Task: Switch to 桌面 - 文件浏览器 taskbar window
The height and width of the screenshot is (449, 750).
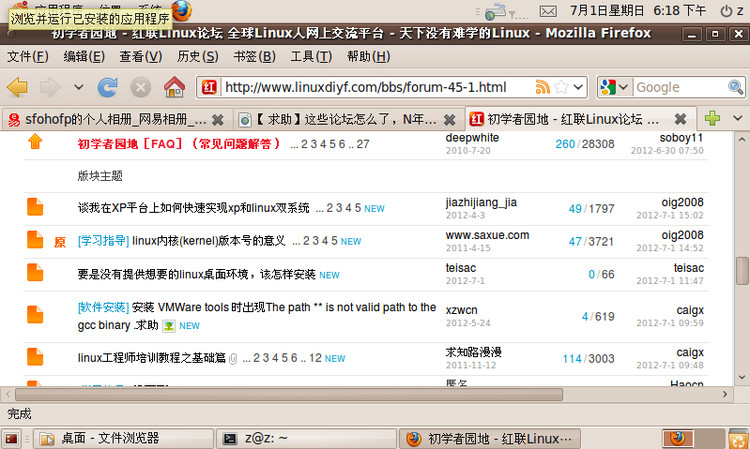Action: pyautogui.click(x=124, y=438)
